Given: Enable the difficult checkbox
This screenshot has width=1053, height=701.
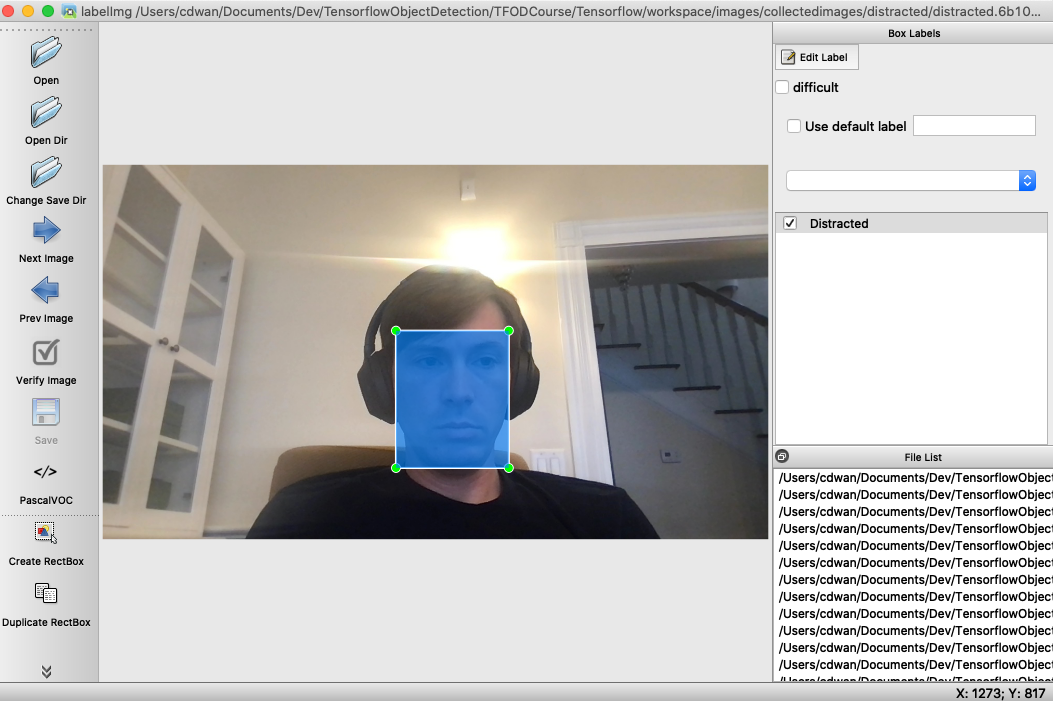Looking at the screenshot, I should coord(782,87).
